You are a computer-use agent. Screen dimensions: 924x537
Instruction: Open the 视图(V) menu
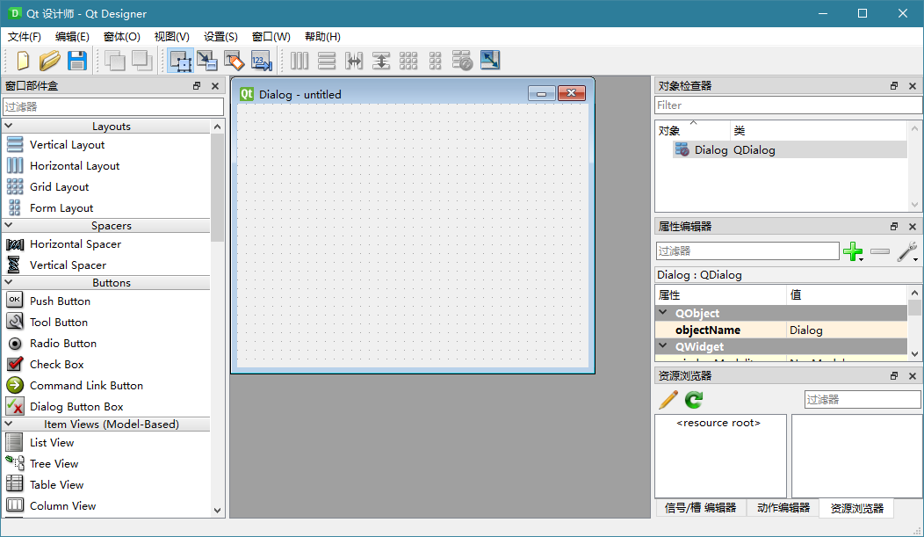click(172, 37)
